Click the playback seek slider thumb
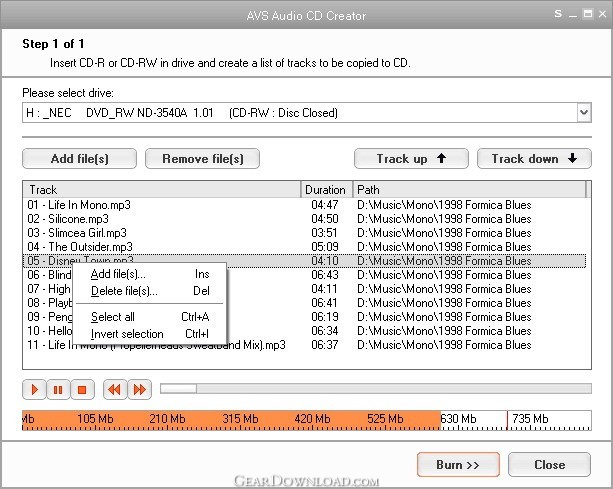This screenshot has height=489, width=613. click(x=178, y=389)
